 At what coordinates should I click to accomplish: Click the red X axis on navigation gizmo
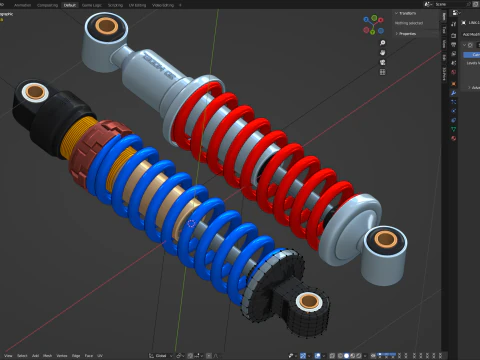coord(381,20)
